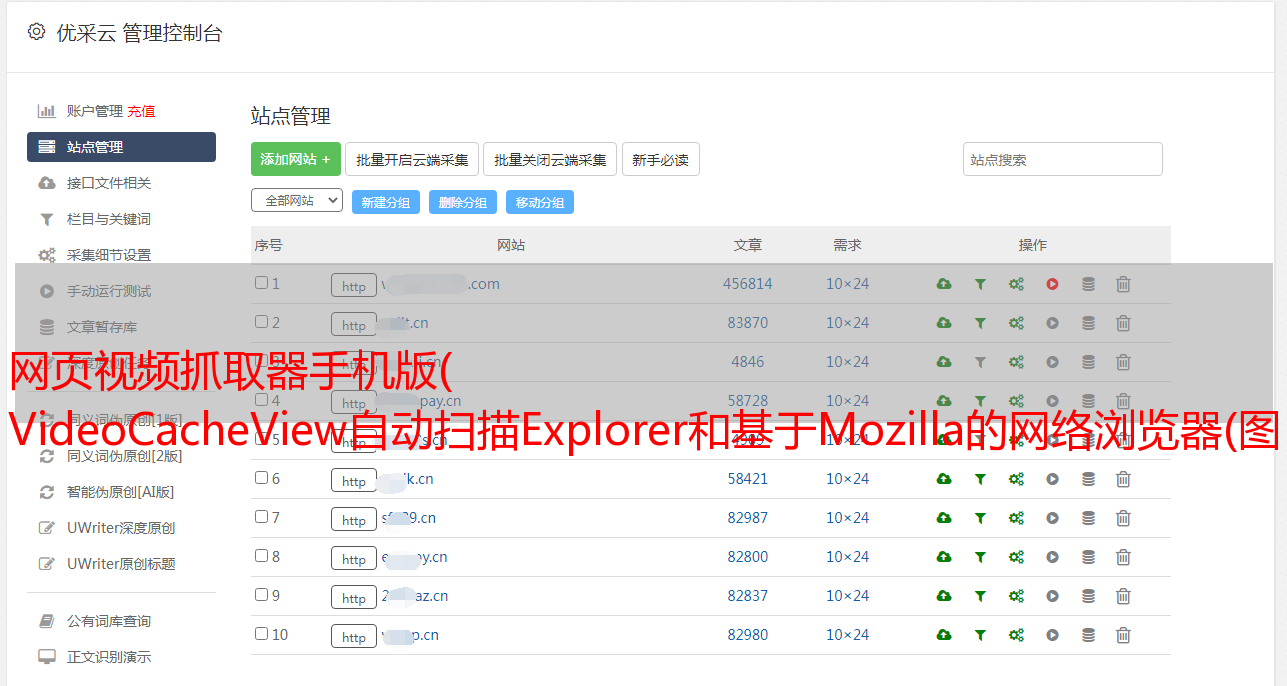This screenshot has width=1287, height=686.
Task: Click the filter icon in row 7
Action: click(x=980, y=518)
